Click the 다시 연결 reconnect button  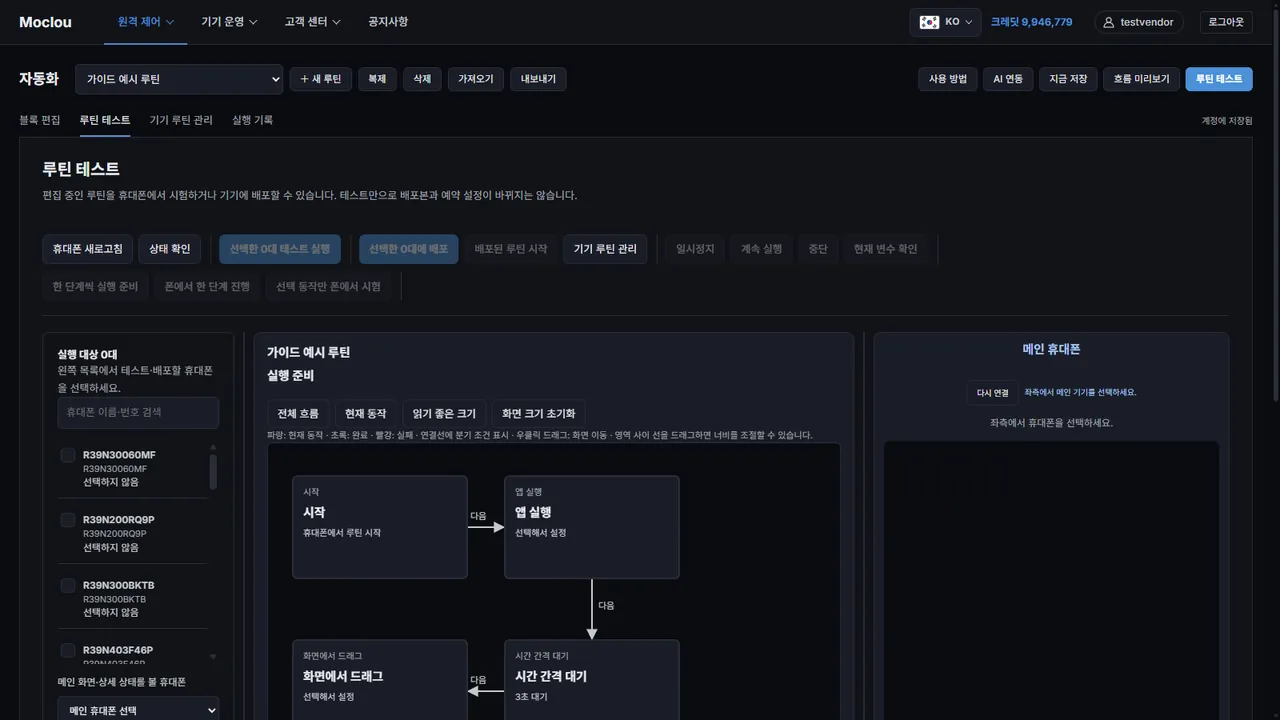993,393
